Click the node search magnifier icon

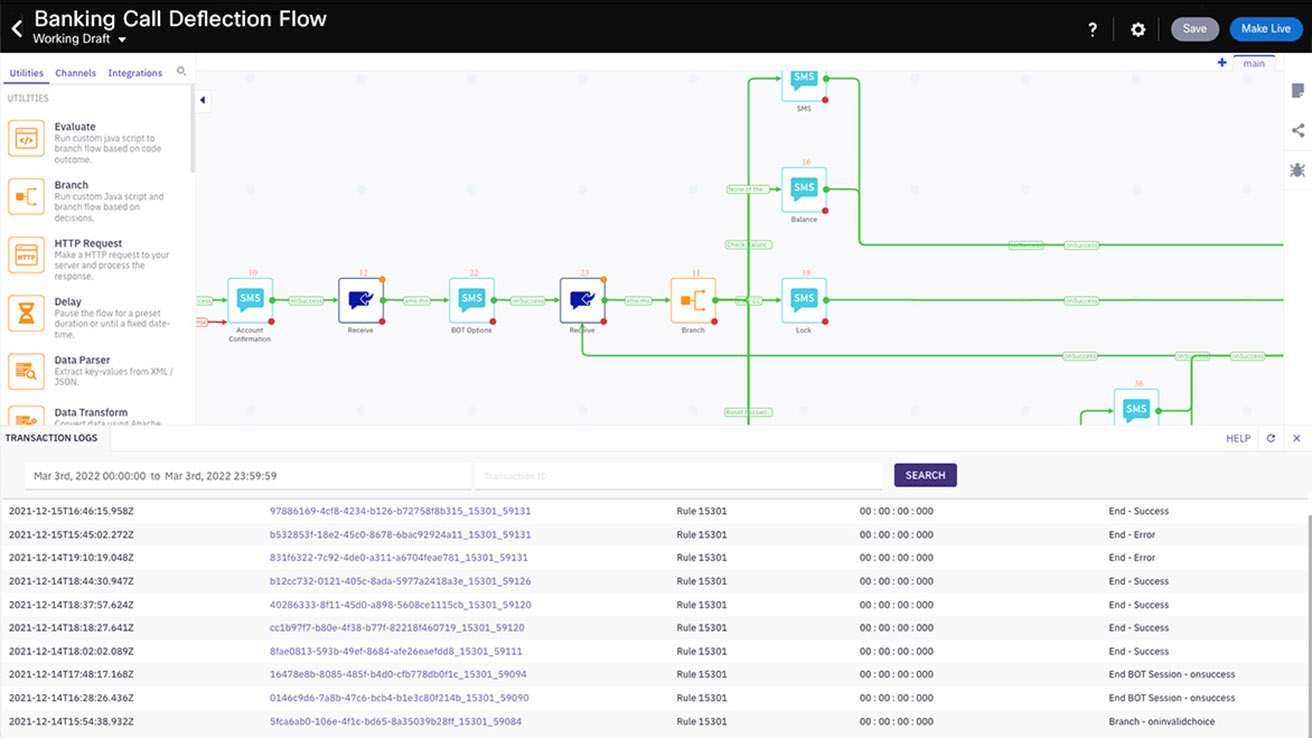(181, 72)
